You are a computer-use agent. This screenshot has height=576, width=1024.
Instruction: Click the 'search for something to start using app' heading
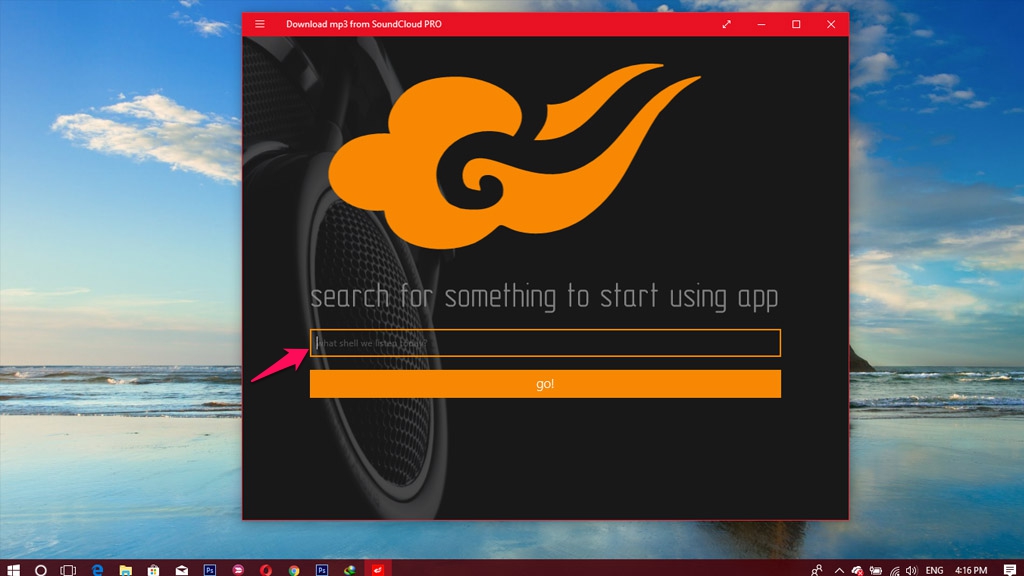click(x=544, y=296)
